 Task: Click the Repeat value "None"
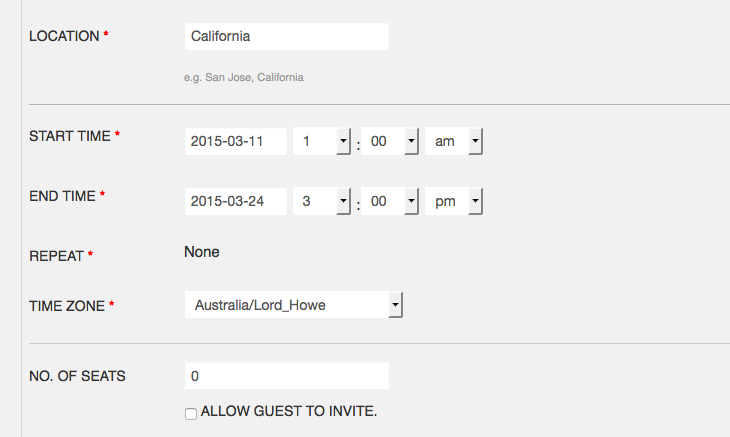tap(202, 252)
